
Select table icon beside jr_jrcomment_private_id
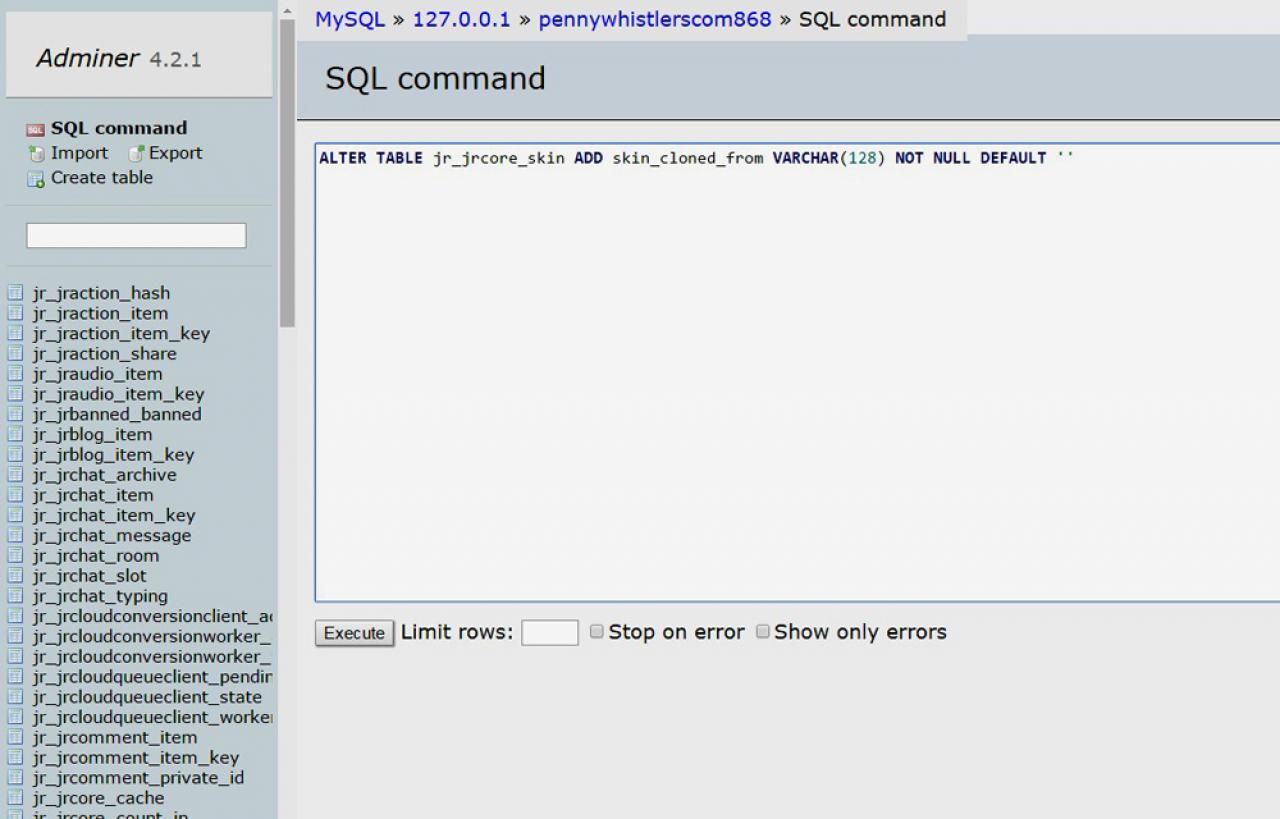pyautogui.click(x=15, y=777)
